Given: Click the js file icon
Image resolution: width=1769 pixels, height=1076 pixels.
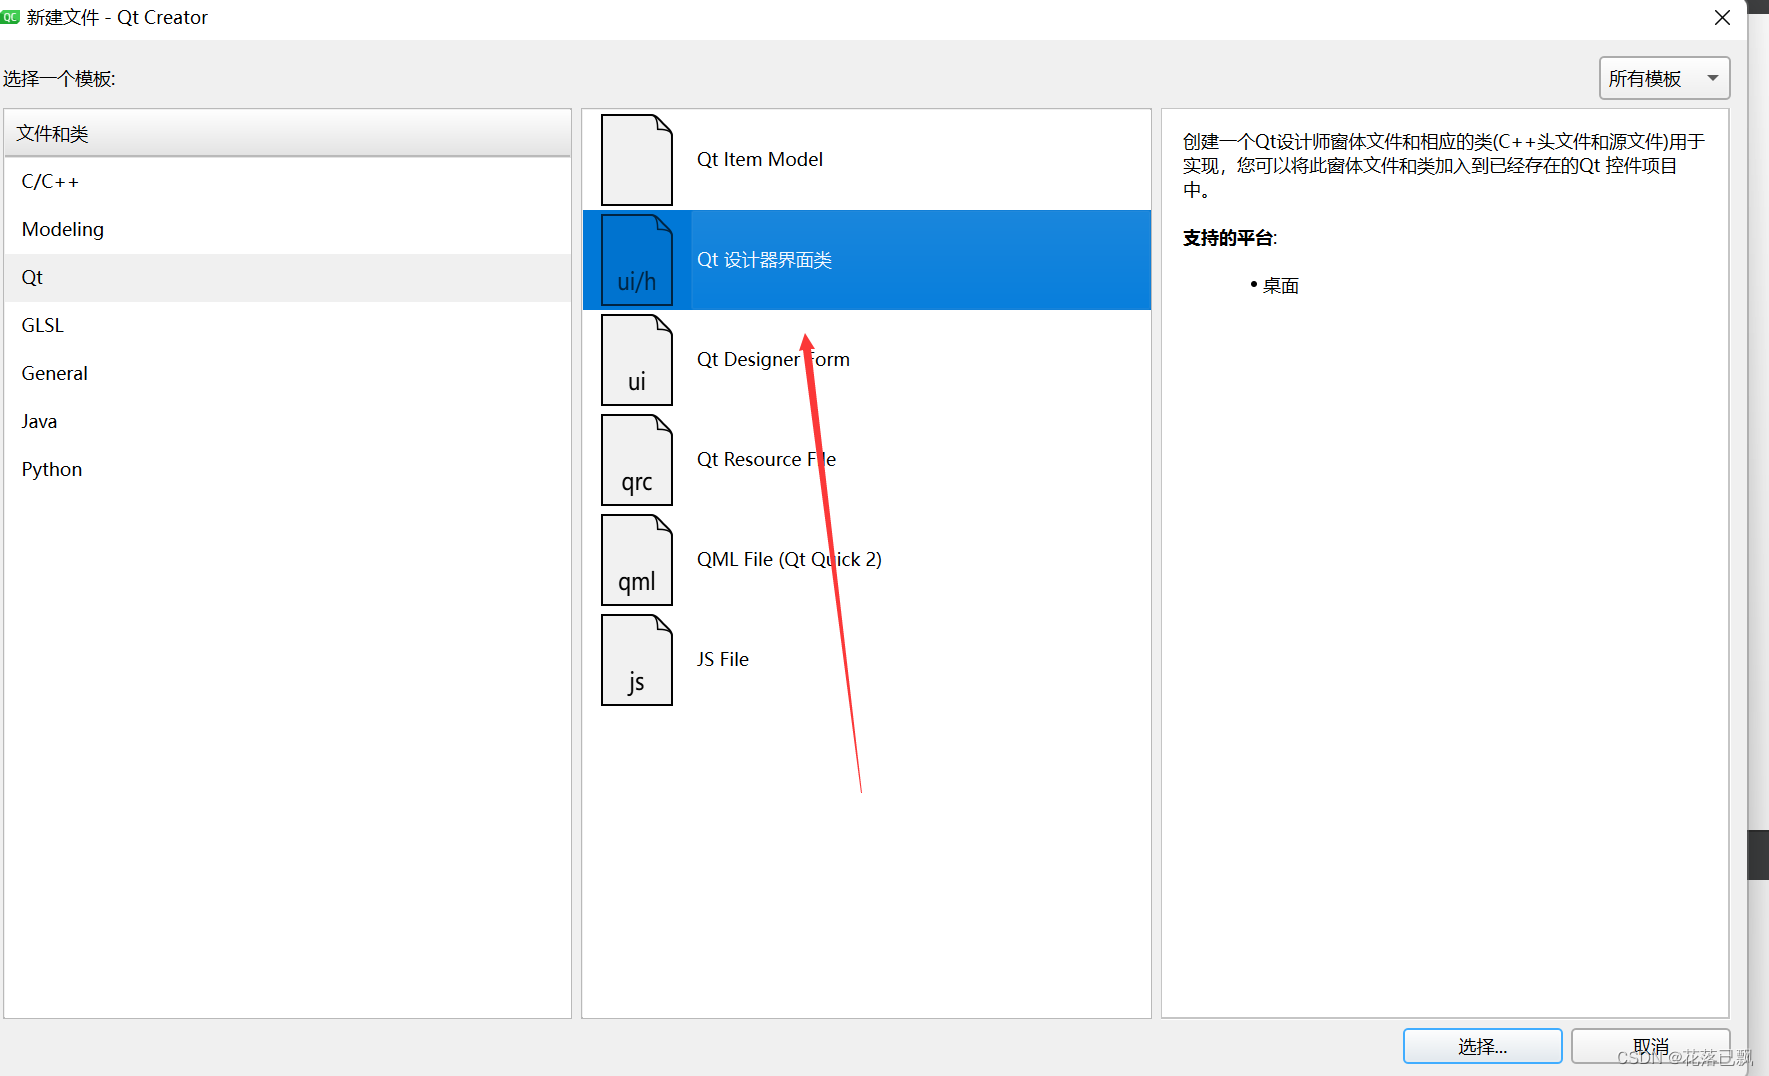Looking at the screenshot, I should [x=637, y=660].
